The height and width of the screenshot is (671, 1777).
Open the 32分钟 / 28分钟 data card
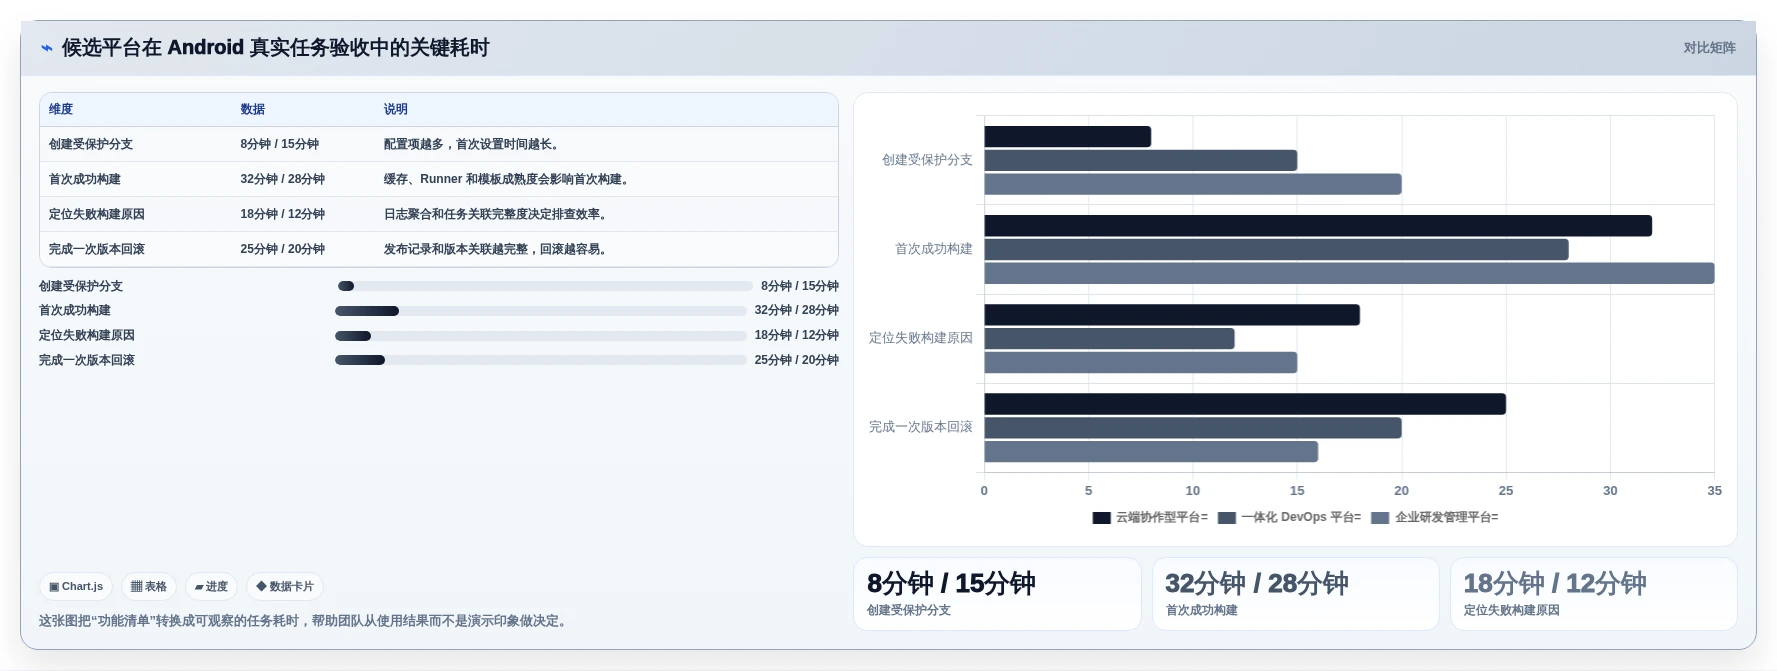(x=1296, y=594)
